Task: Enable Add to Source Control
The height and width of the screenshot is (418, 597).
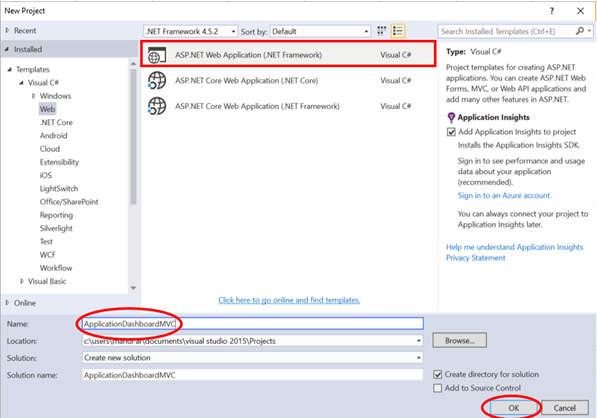Action: (x=438, y=388)
